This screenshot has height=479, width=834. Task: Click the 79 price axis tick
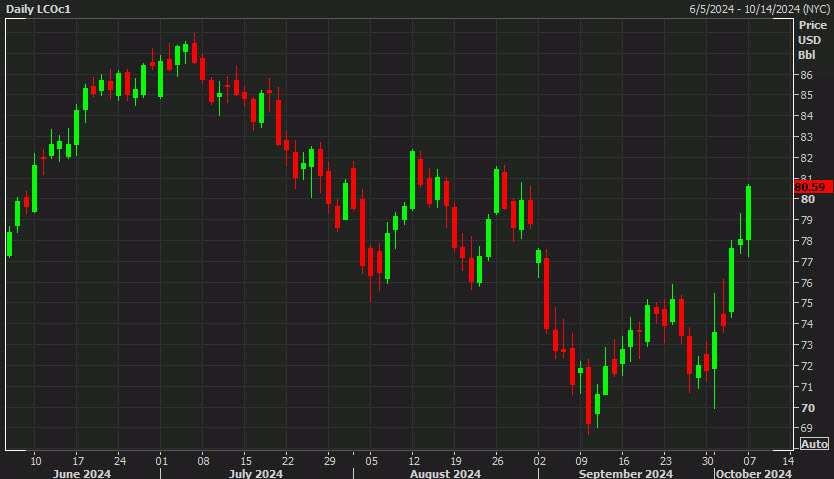tap(806, 220)
